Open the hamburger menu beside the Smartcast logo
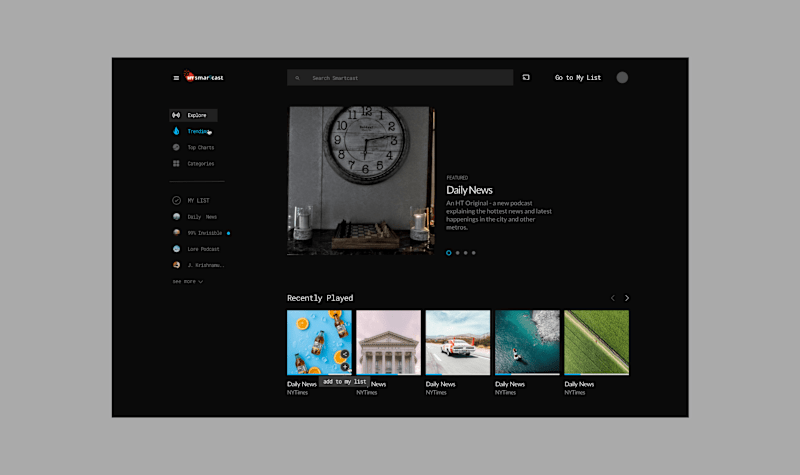Image resolution: width=800 pixels, height=475 pixels. (176, 78)
